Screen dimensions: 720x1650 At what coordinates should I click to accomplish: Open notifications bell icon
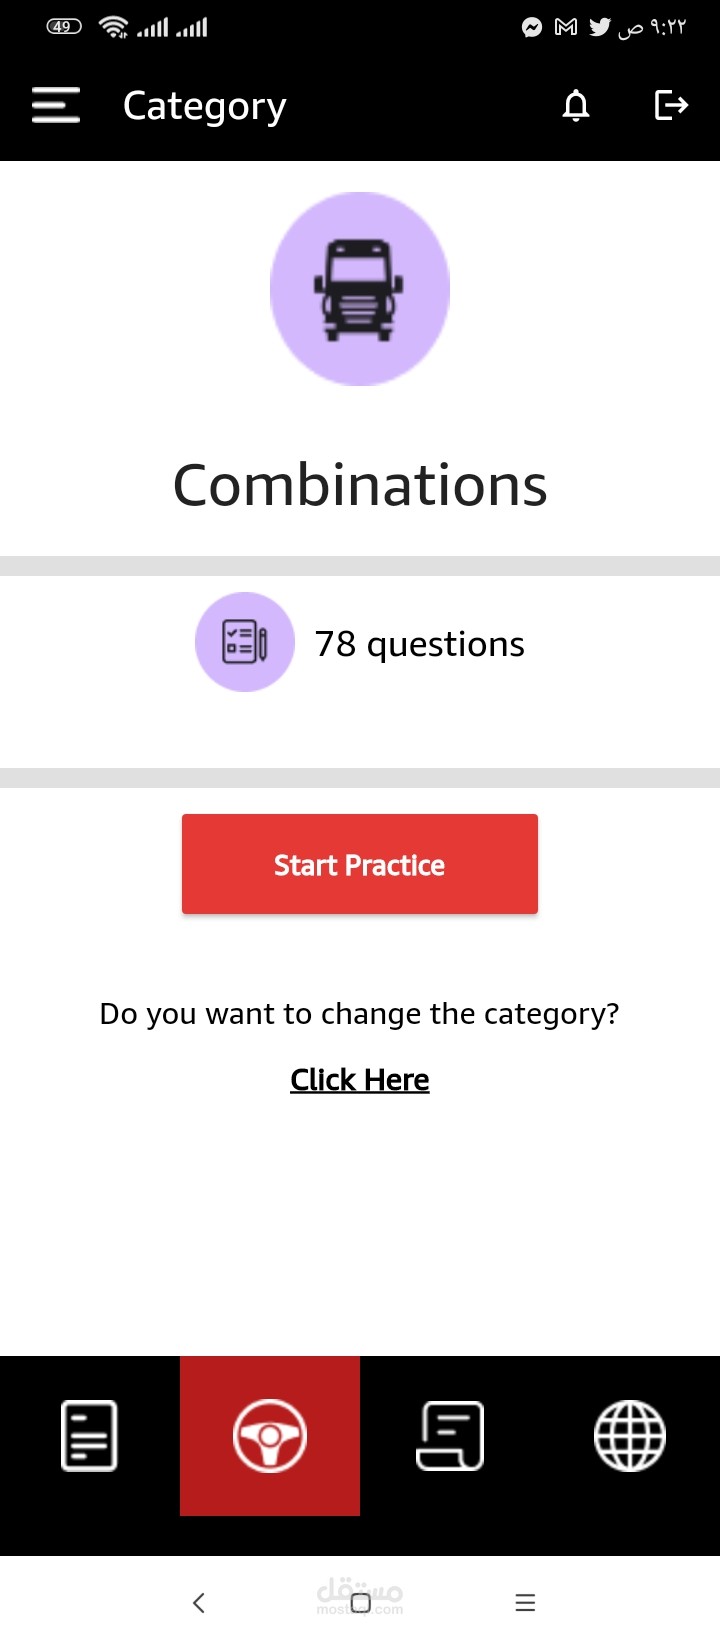[x=576, y=105]
